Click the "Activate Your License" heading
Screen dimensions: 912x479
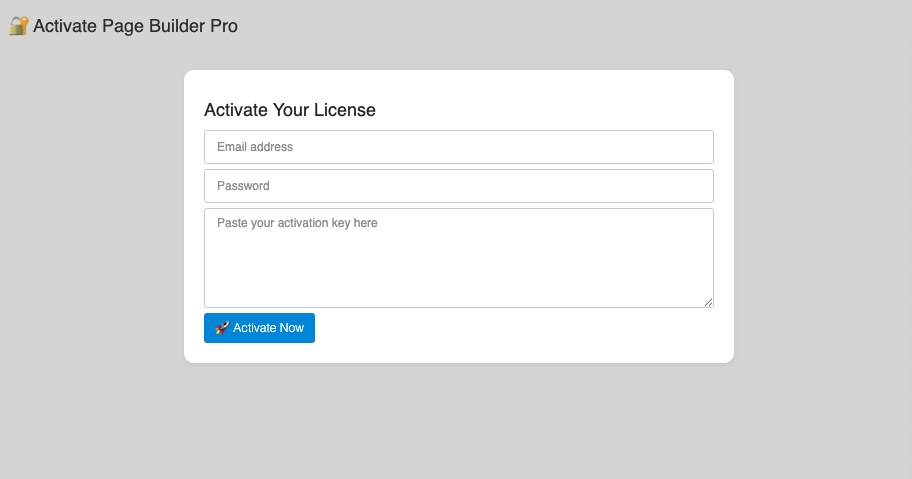(x=290, y=110)
